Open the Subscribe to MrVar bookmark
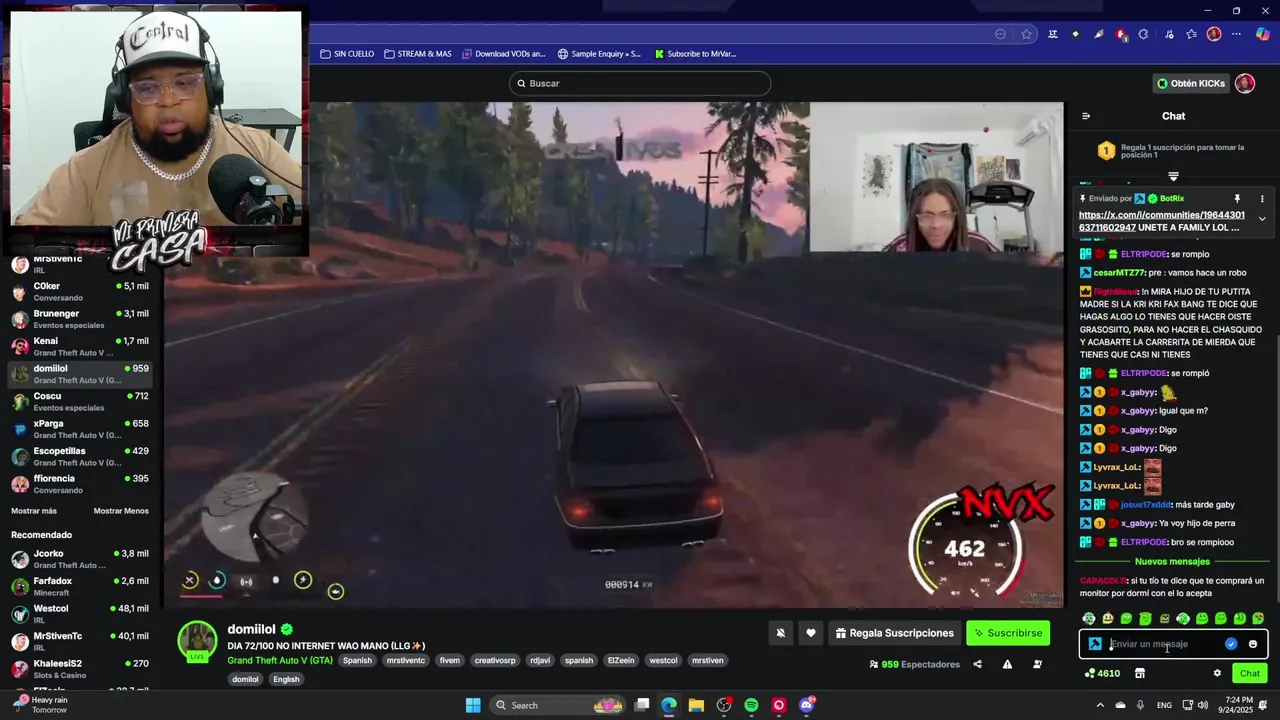The height and width of the screenshot is (720, 1280). tap(695, 54)
